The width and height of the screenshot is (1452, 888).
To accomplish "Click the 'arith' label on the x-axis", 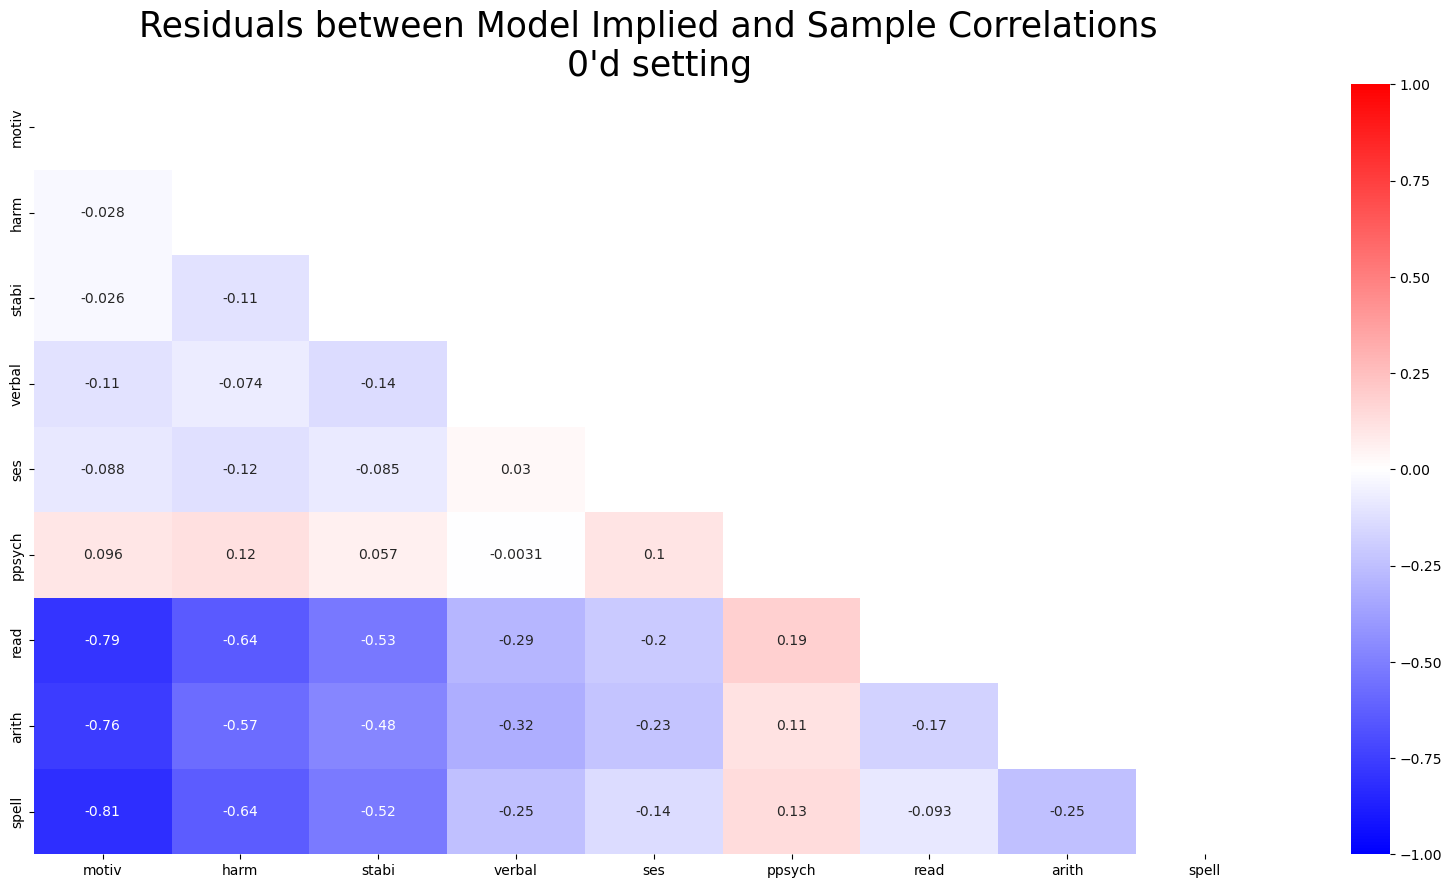I will [1067, 870].
